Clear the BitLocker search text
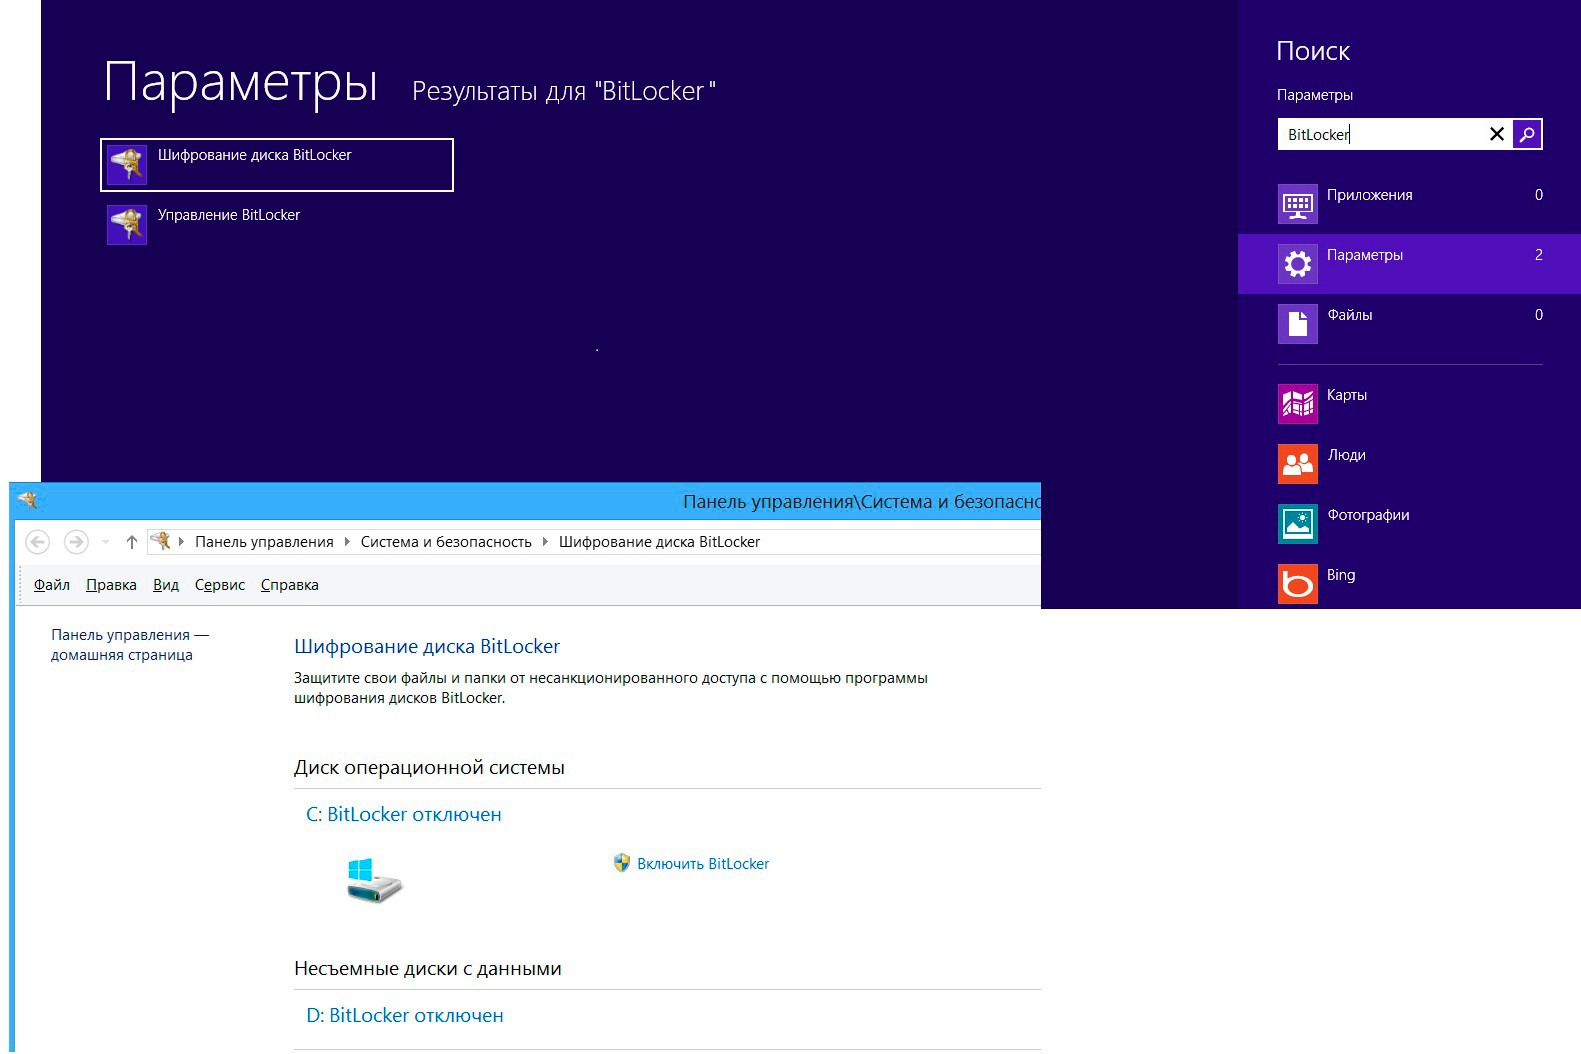 click(x=1496, y=134)
